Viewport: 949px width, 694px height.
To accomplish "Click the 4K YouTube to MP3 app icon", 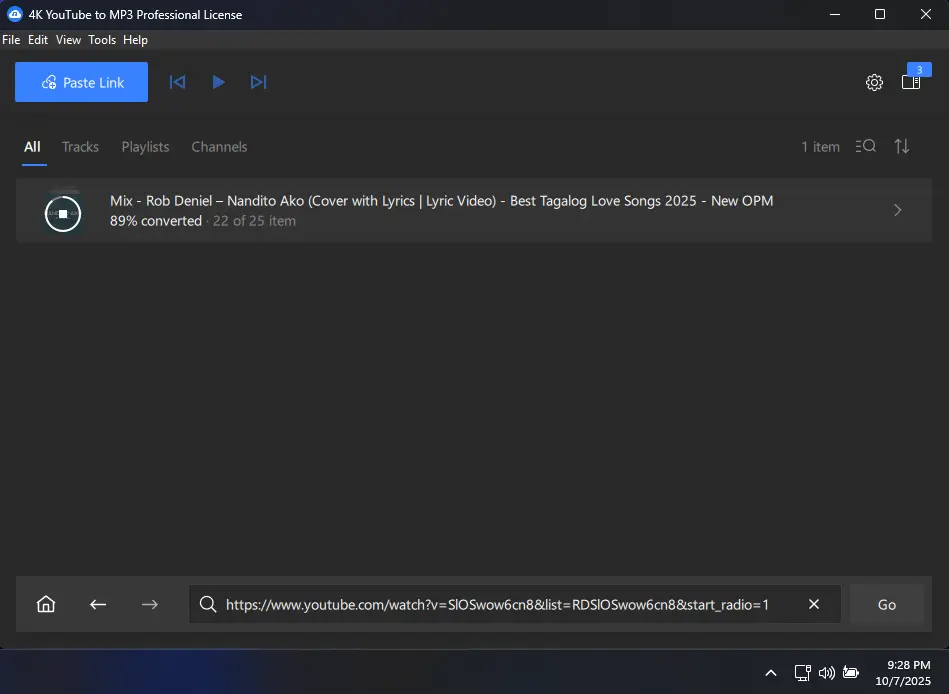I will [15, 15].
